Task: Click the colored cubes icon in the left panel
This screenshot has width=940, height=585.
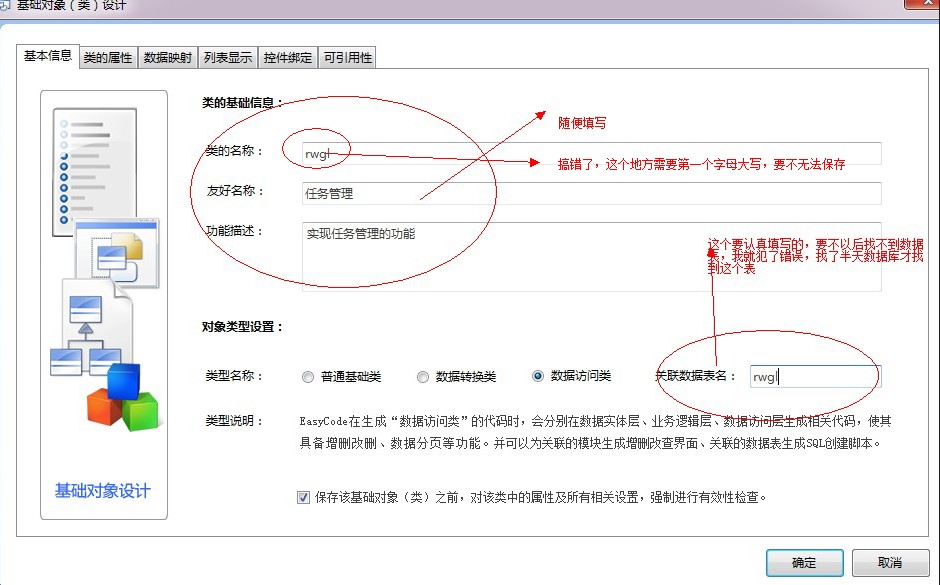Action: (122, 397)
